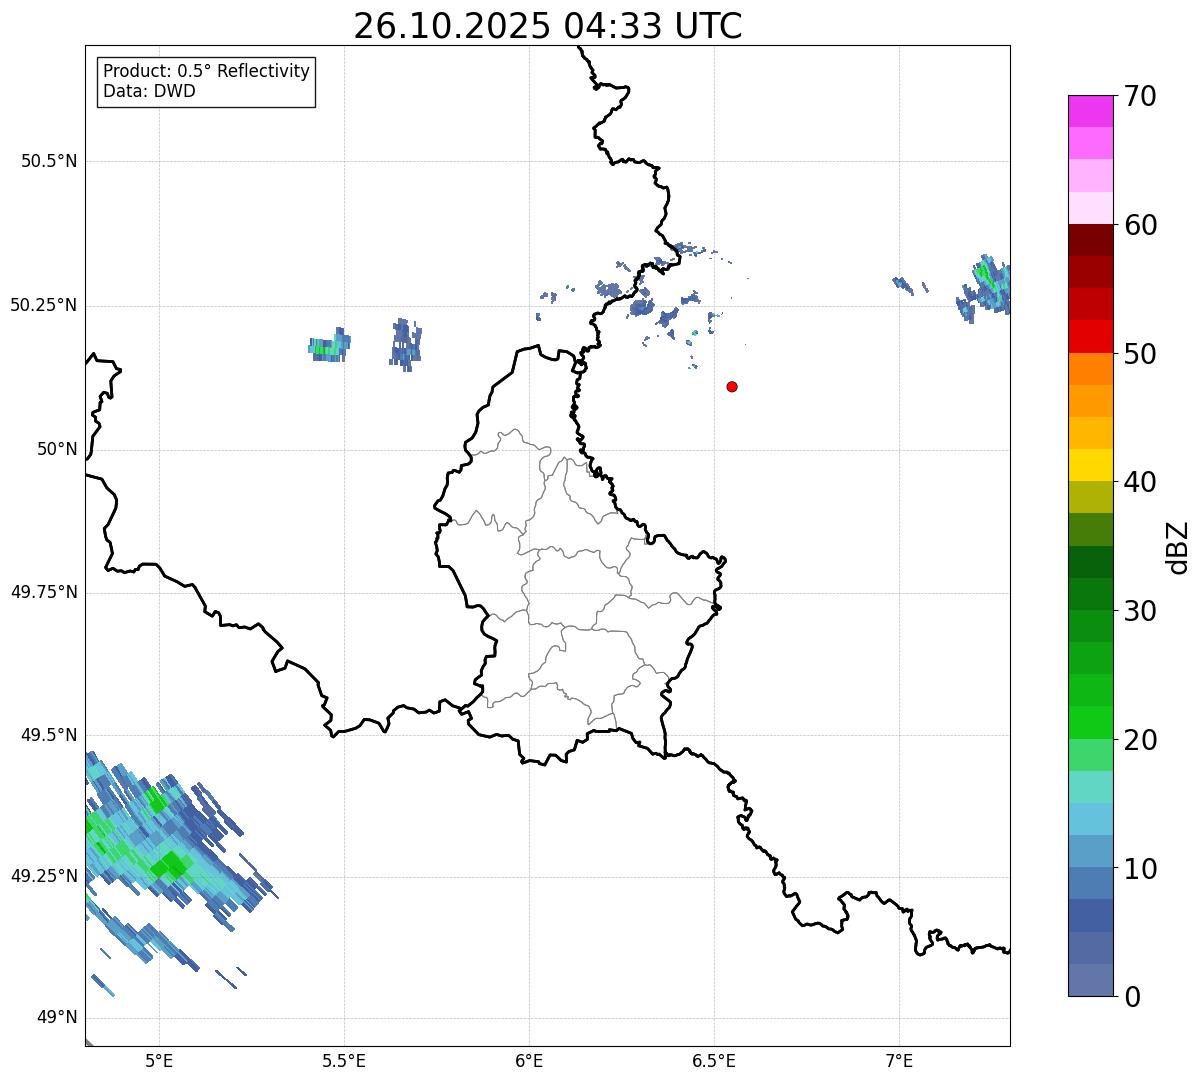Click the red station marker dot
This screenshot has width=1202, height=1081.
(x=732, y=386)
